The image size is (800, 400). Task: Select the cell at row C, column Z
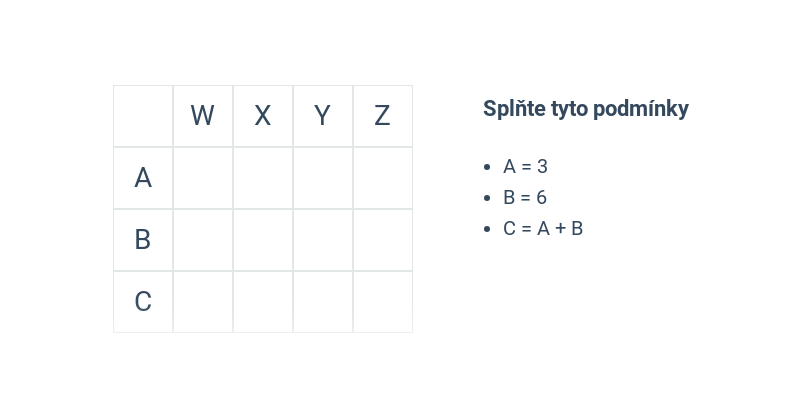coord(383,302)
